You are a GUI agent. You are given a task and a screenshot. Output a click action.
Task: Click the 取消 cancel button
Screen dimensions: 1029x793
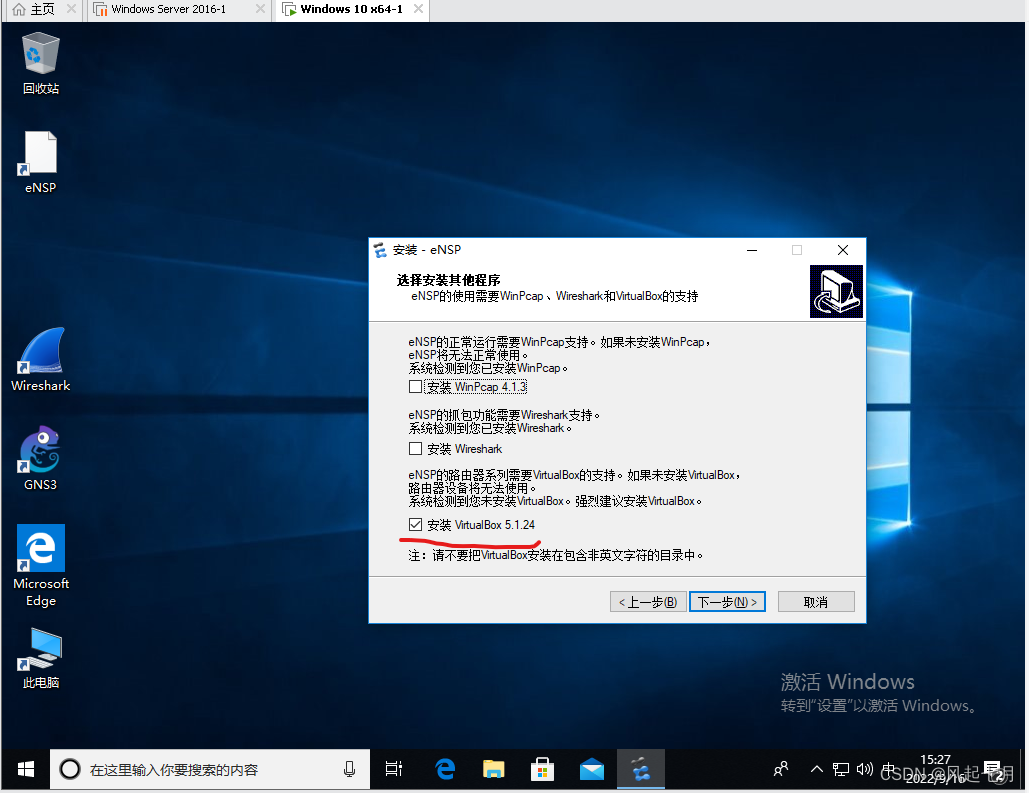click(816, 601)
